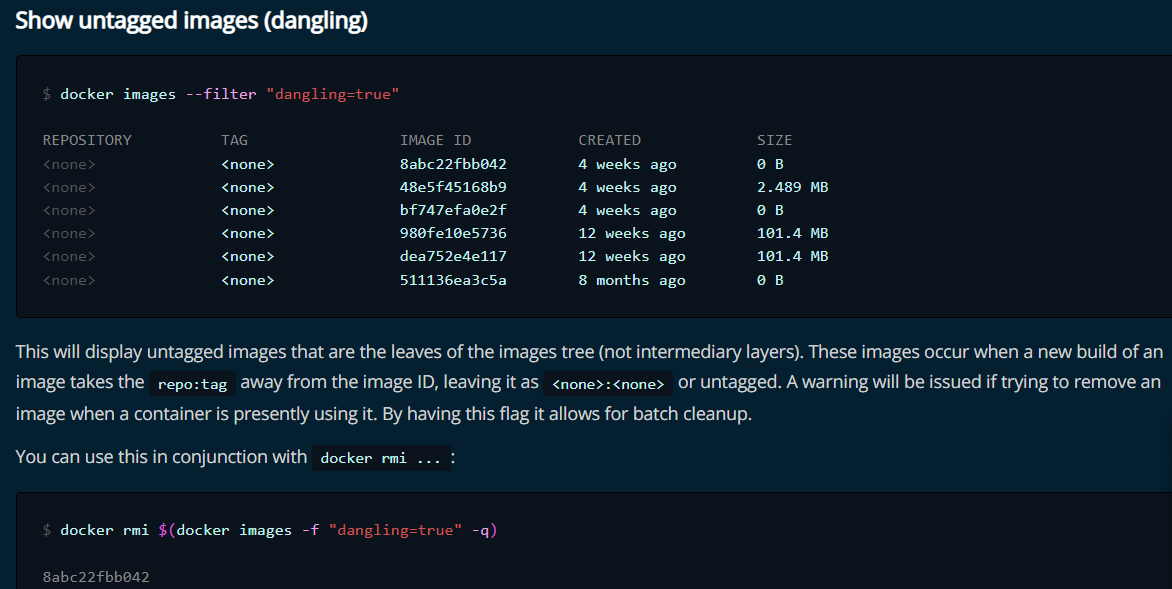Click image ID 48e5f45168b9
The width and height of the screenshot is (1172, 589).
(x=453, y=188)
